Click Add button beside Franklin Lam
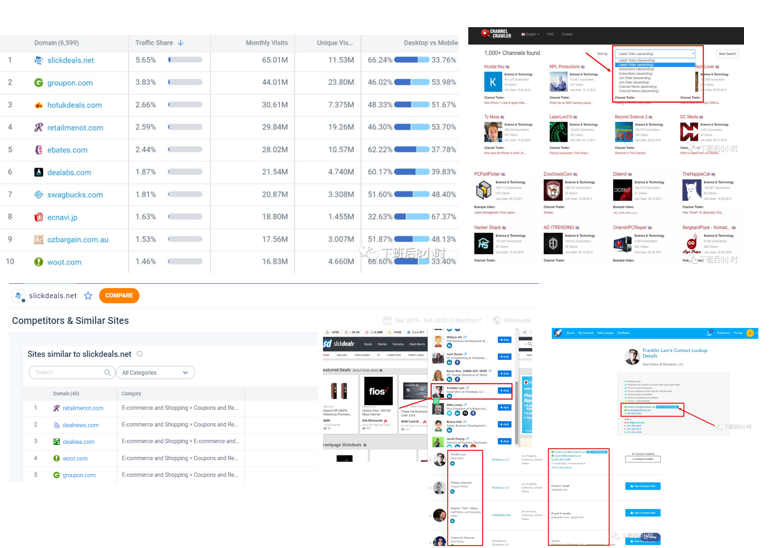The width and height of the screenshot is (779, 548). 504,391
